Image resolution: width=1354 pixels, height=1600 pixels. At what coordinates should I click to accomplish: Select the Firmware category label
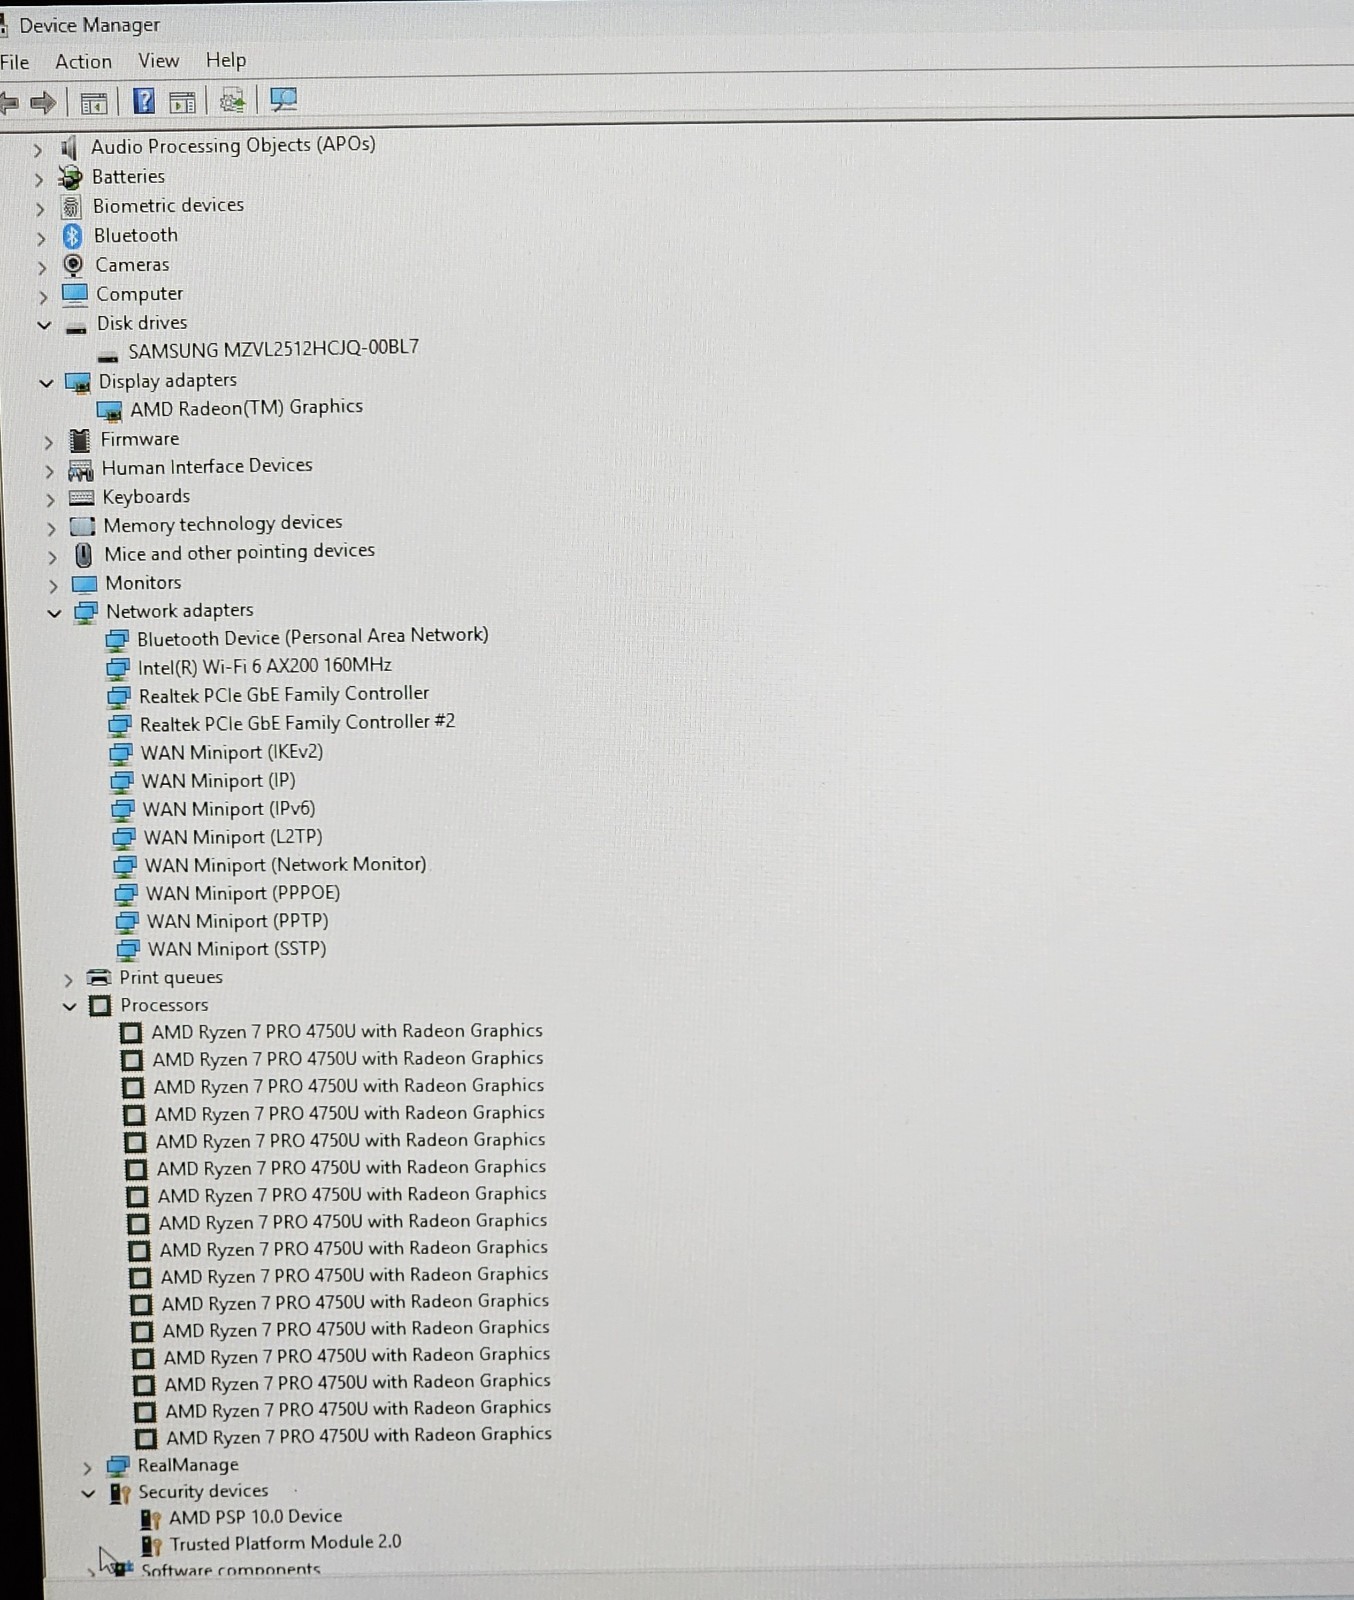coord(140,439)
